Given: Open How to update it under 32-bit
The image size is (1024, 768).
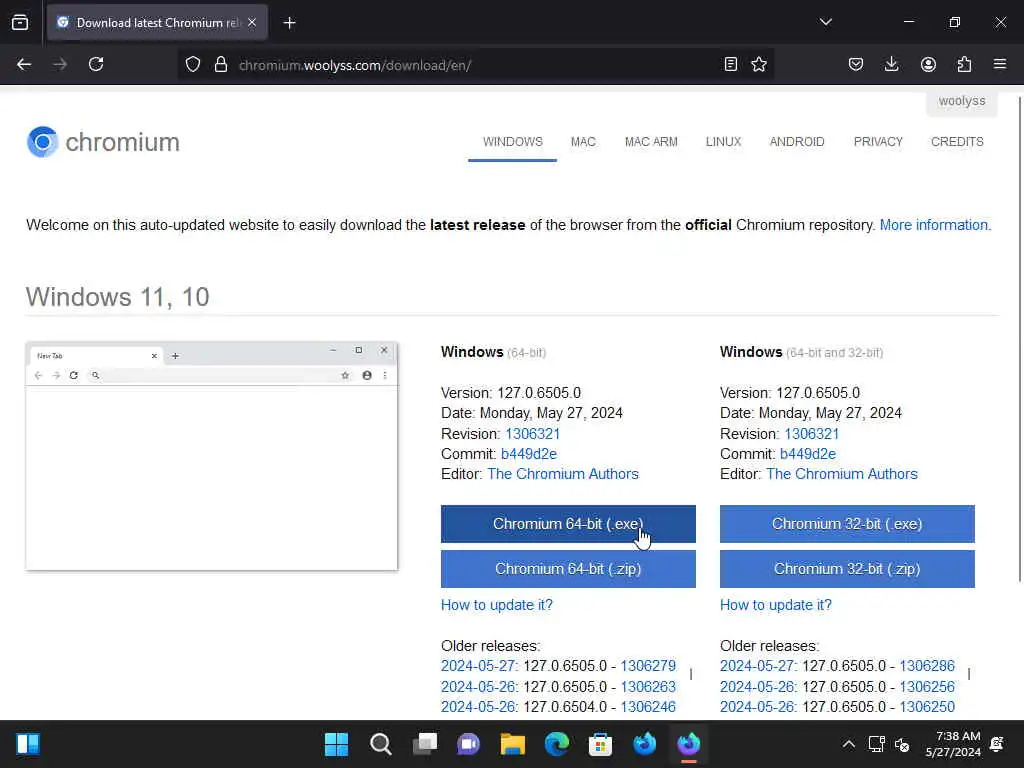Looking at the screenshot, I should [776, 605].
